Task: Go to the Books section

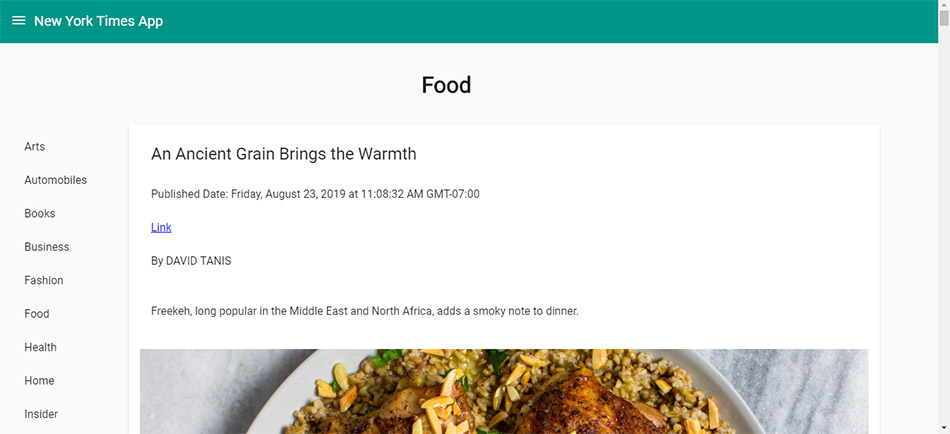Action: point(40,214)
